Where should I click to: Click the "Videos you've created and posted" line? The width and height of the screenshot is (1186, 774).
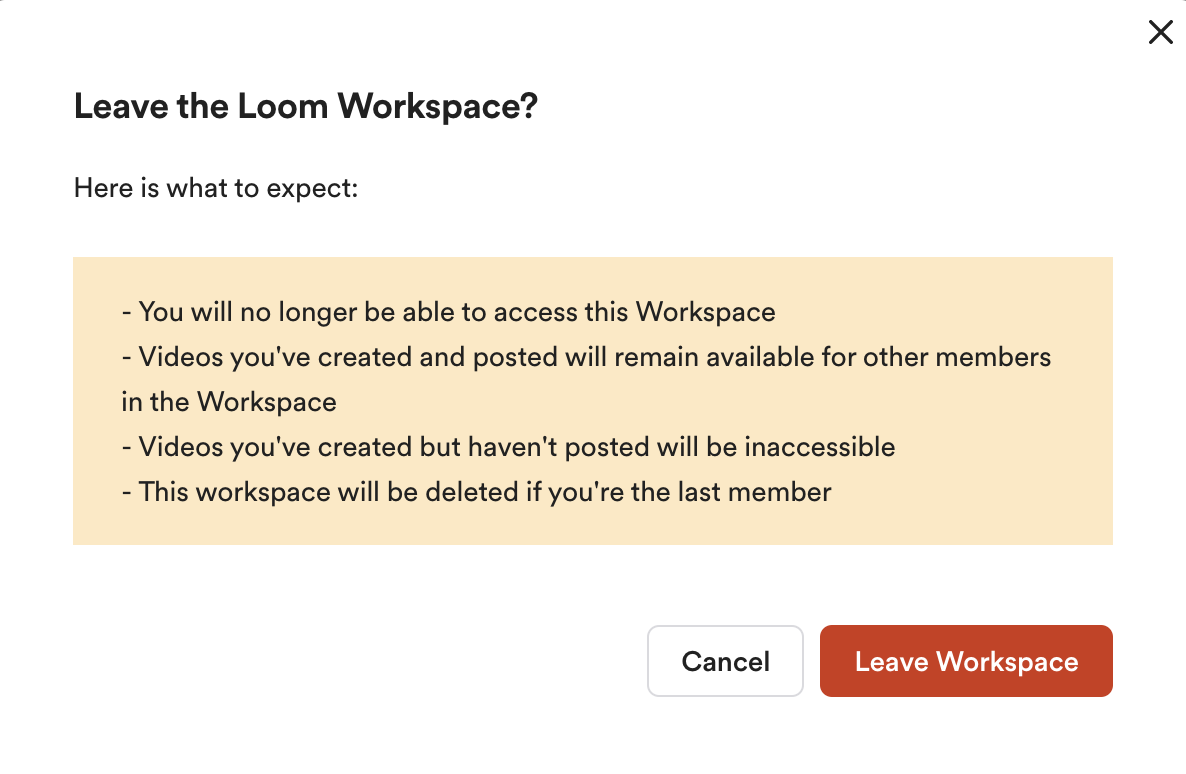586,357
